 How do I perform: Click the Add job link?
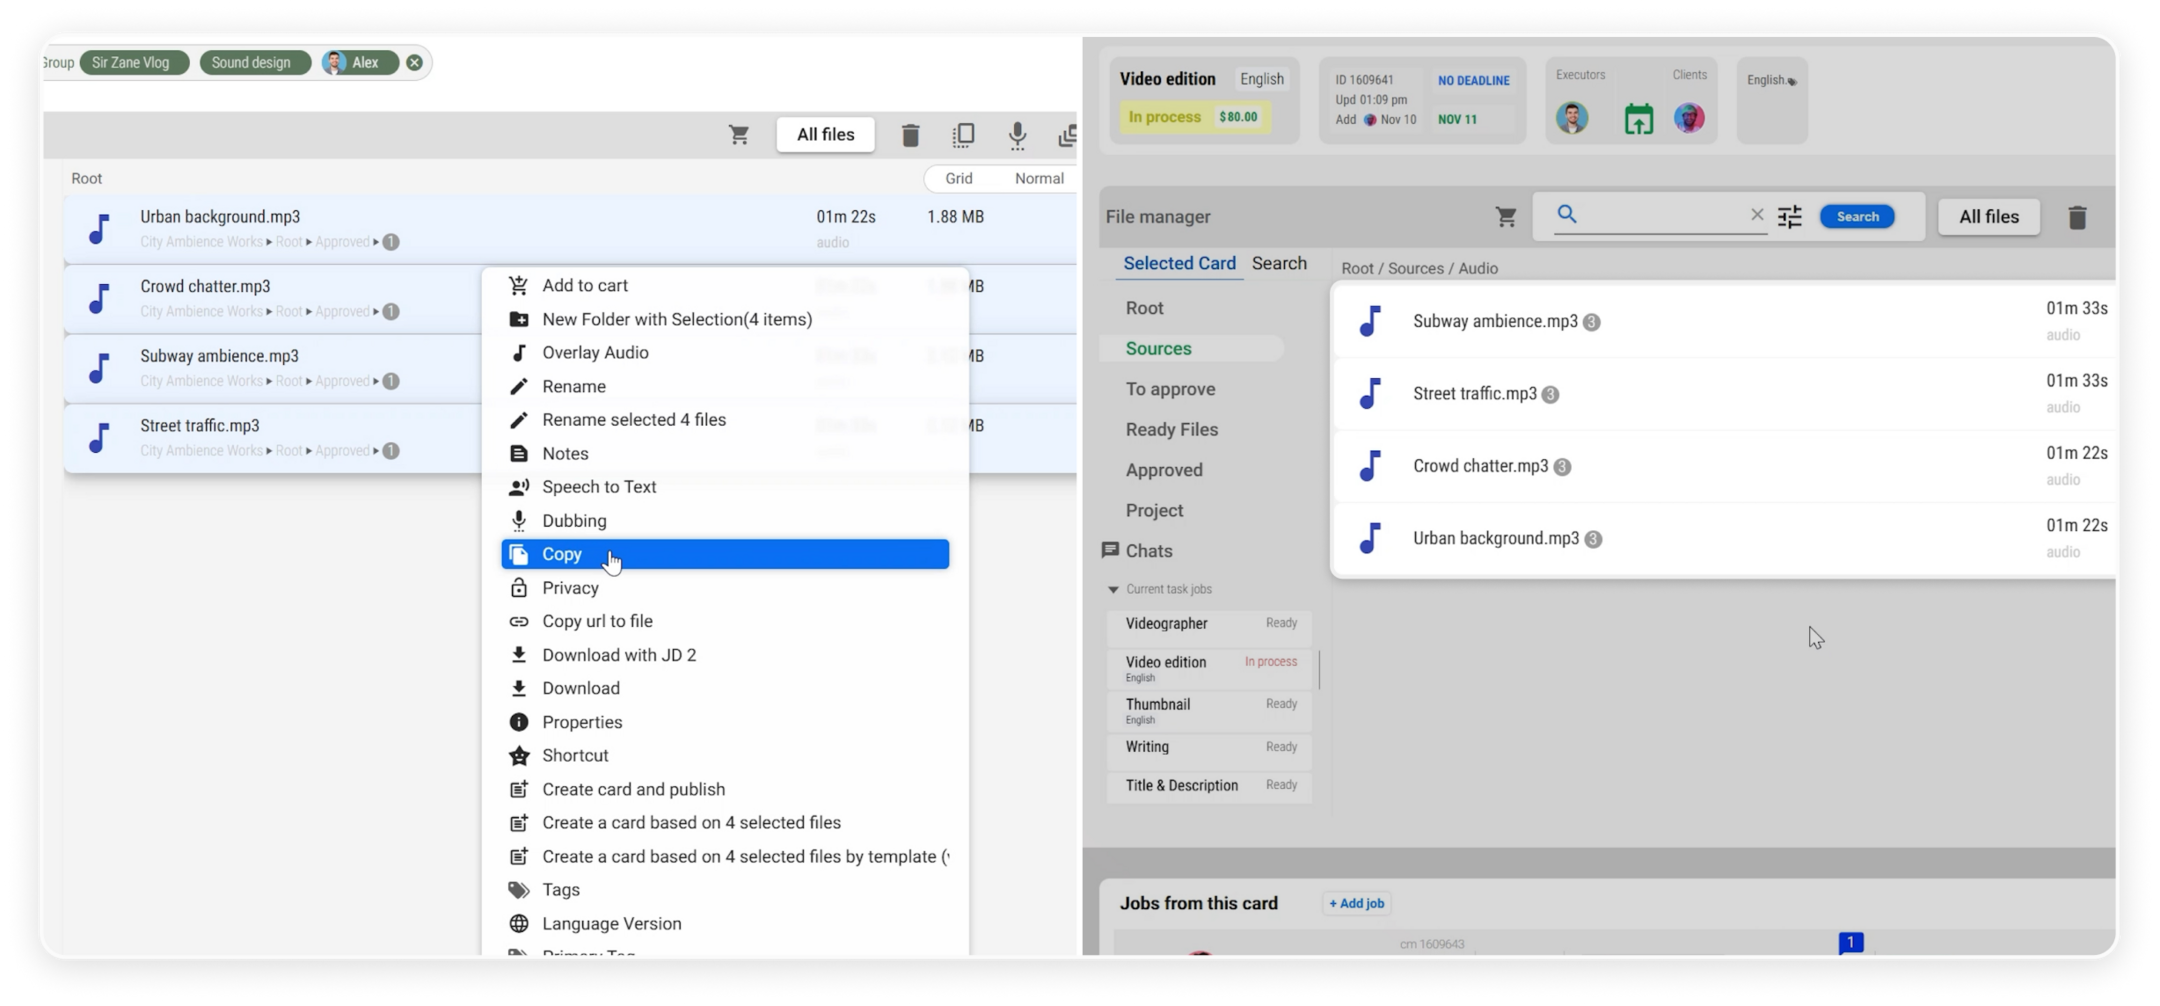[1356, 903]
